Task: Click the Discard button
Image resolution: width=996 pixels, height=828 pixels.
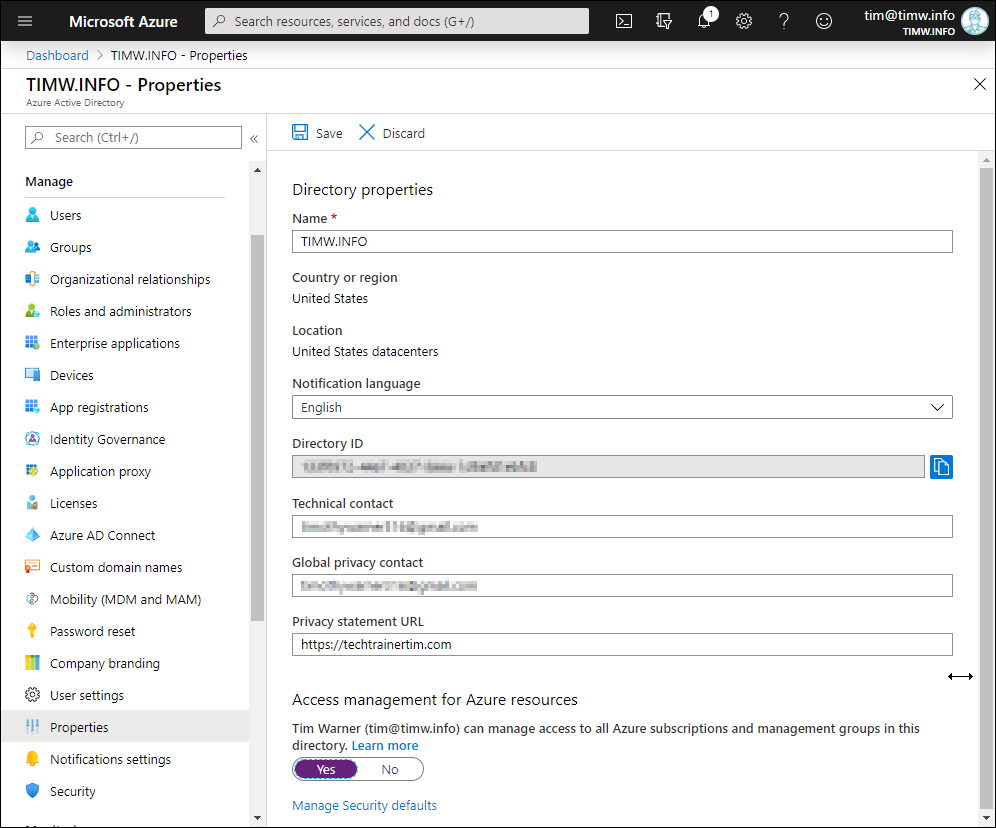Action: click(x=392, y=133)
